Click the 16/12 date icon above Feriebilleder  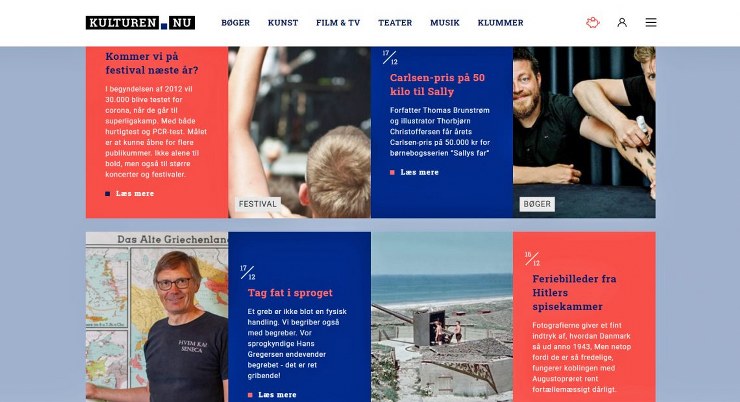[x=532, y=259]
